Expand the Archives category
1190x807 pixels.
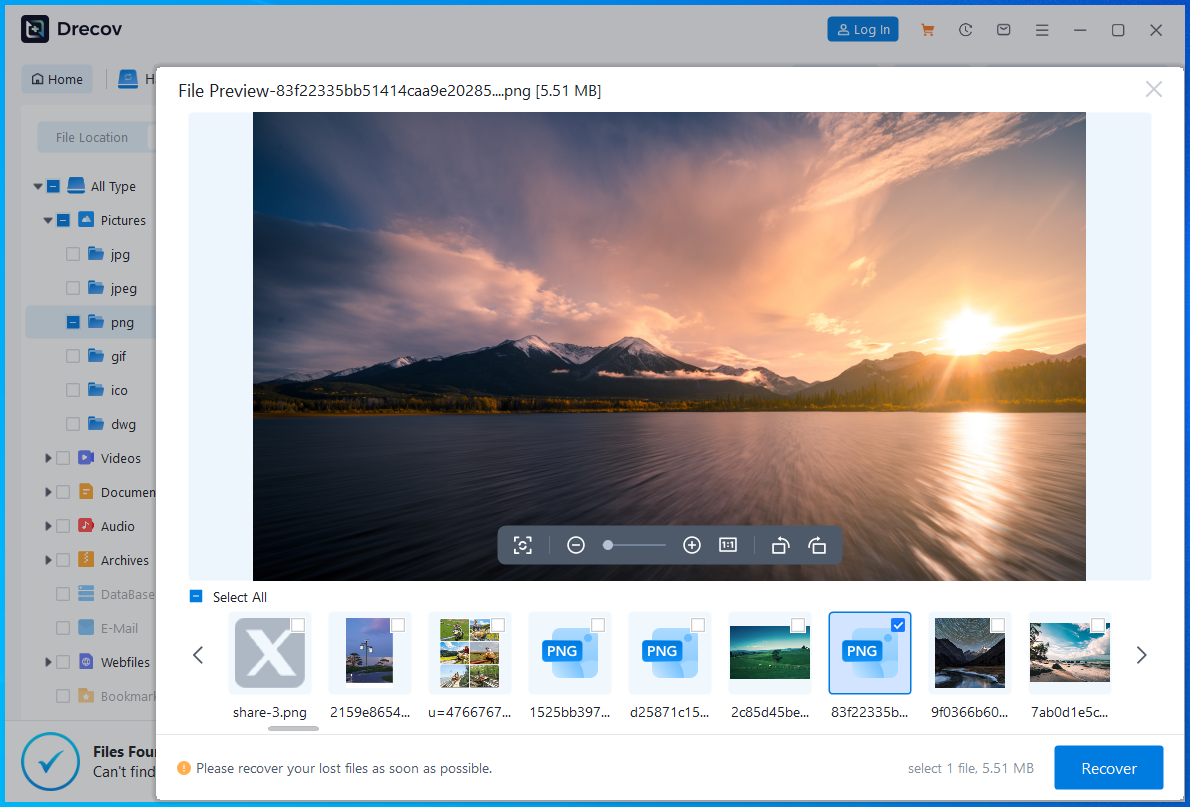(47, 559)
